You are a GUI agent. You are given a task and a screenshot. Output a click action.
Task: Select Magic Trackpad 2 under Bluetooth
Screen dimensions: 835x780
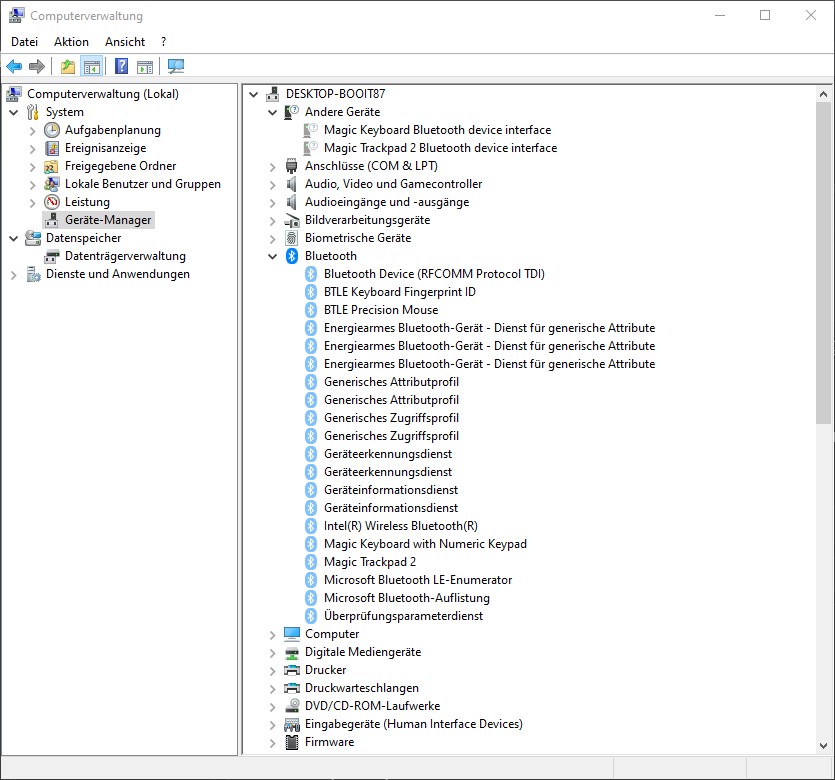(370, 562)
